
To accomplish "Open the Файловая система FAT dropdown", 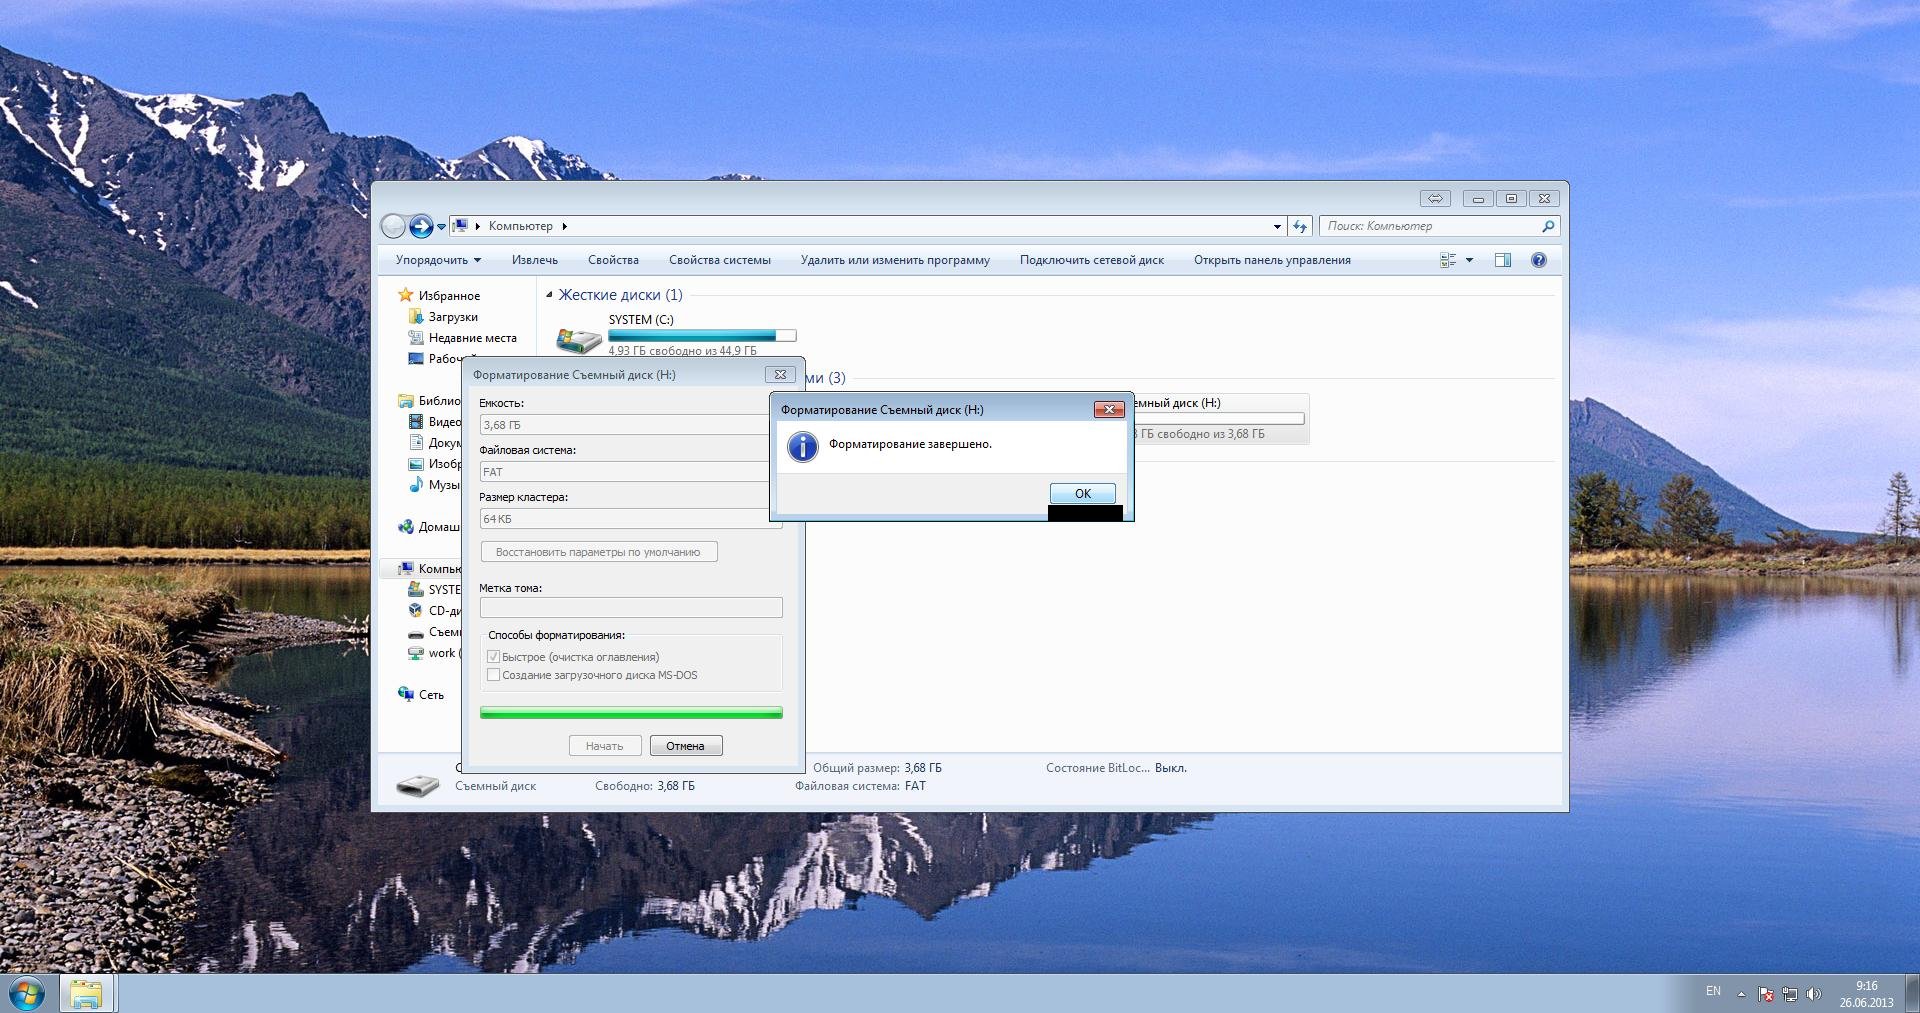I will click(x=630, y=472).
